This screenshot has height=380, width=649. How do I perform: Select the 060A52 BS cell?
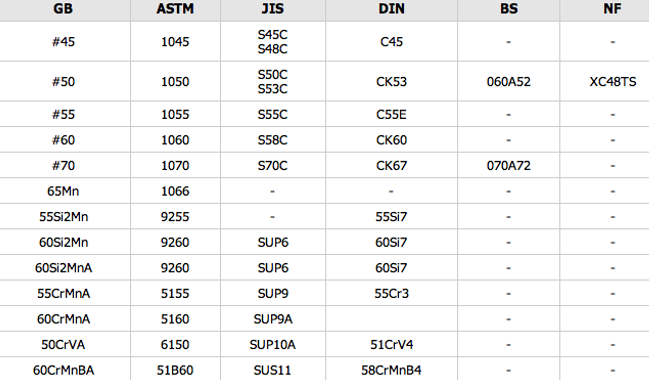click(x=509, y=82)
